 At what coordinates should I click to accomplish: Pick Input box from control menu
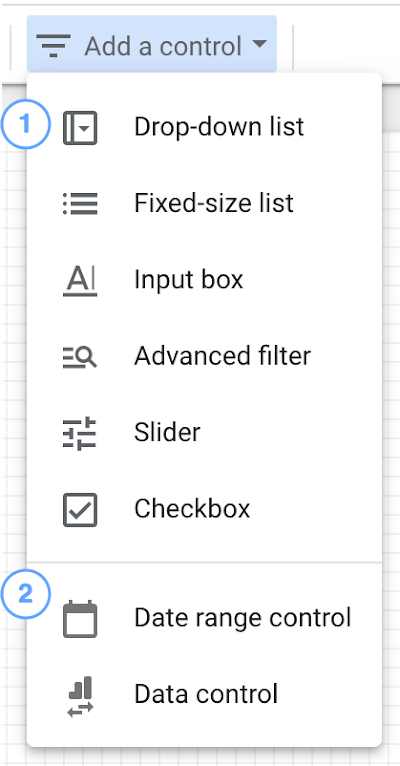coord(204,280)
